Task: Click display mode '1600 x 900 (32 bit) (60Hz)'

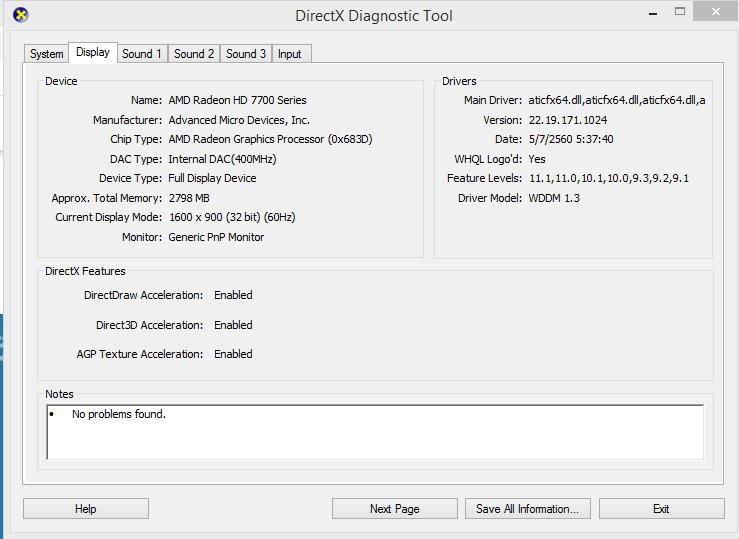Action: [232, 217]
